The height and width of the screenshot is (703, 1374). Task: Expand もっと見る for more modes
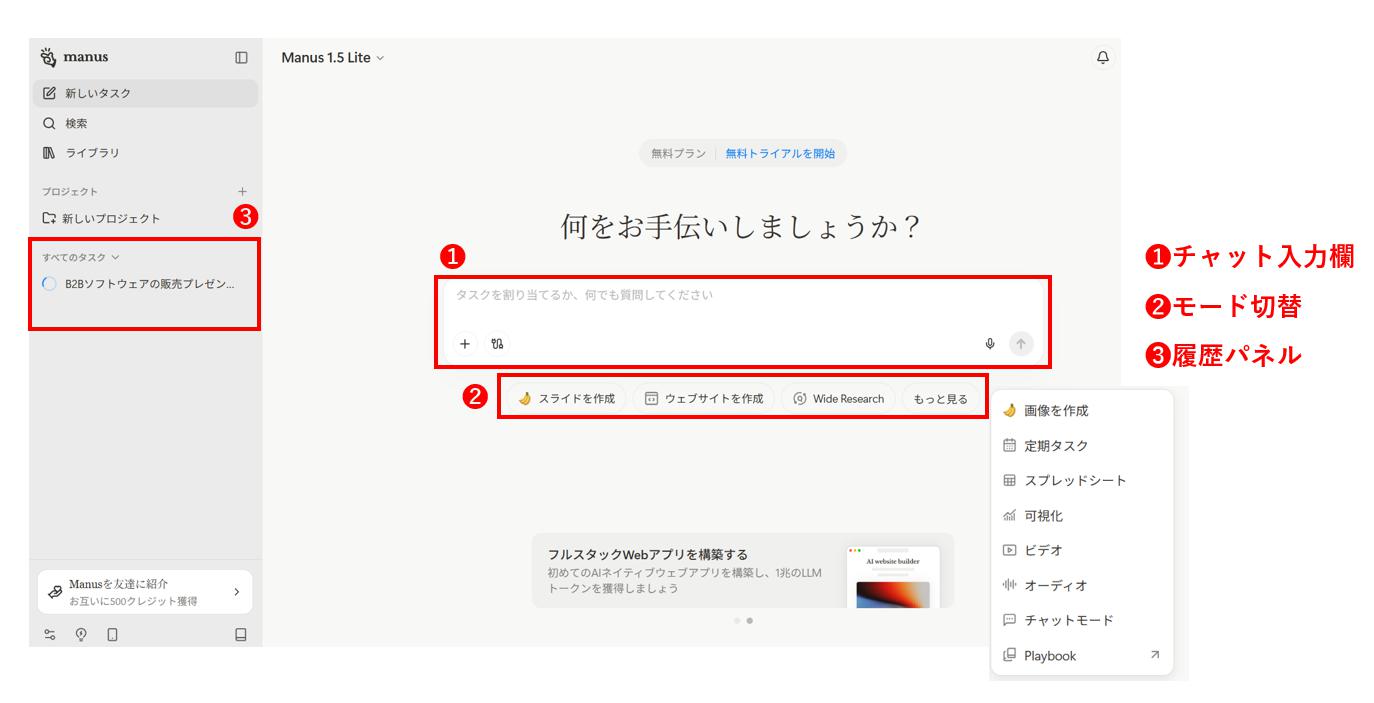[938, 398]
